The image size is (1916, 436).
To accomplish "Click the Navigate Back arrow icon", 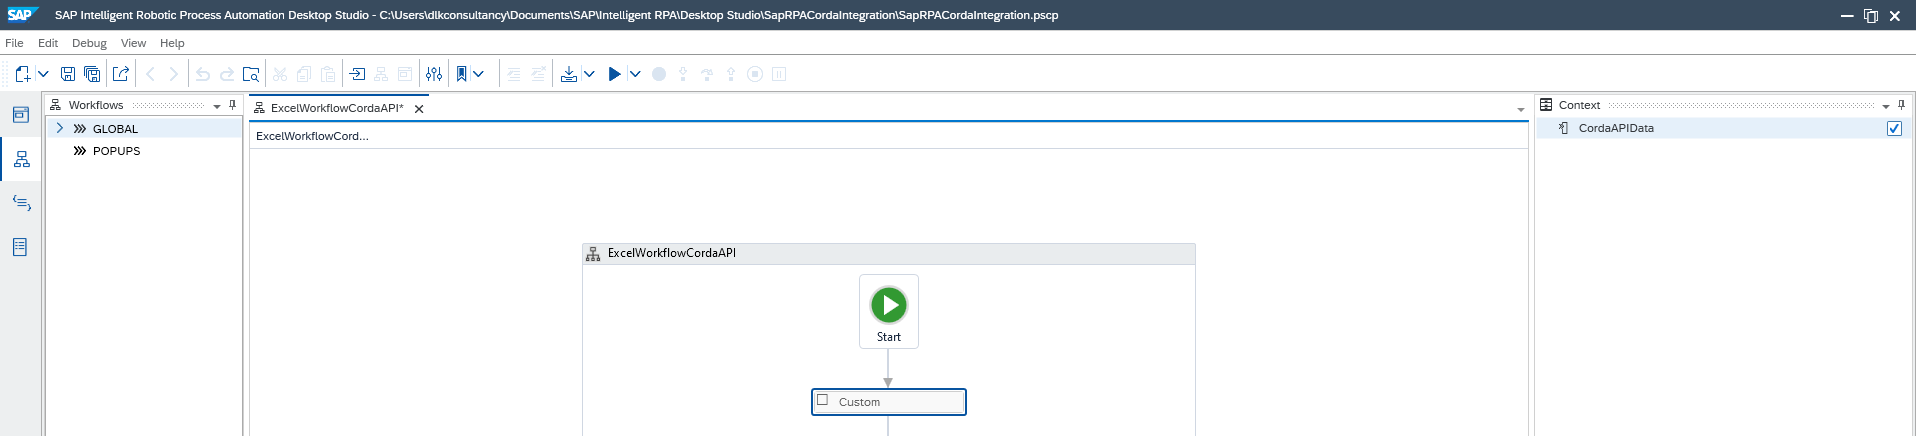I will 150,74.
